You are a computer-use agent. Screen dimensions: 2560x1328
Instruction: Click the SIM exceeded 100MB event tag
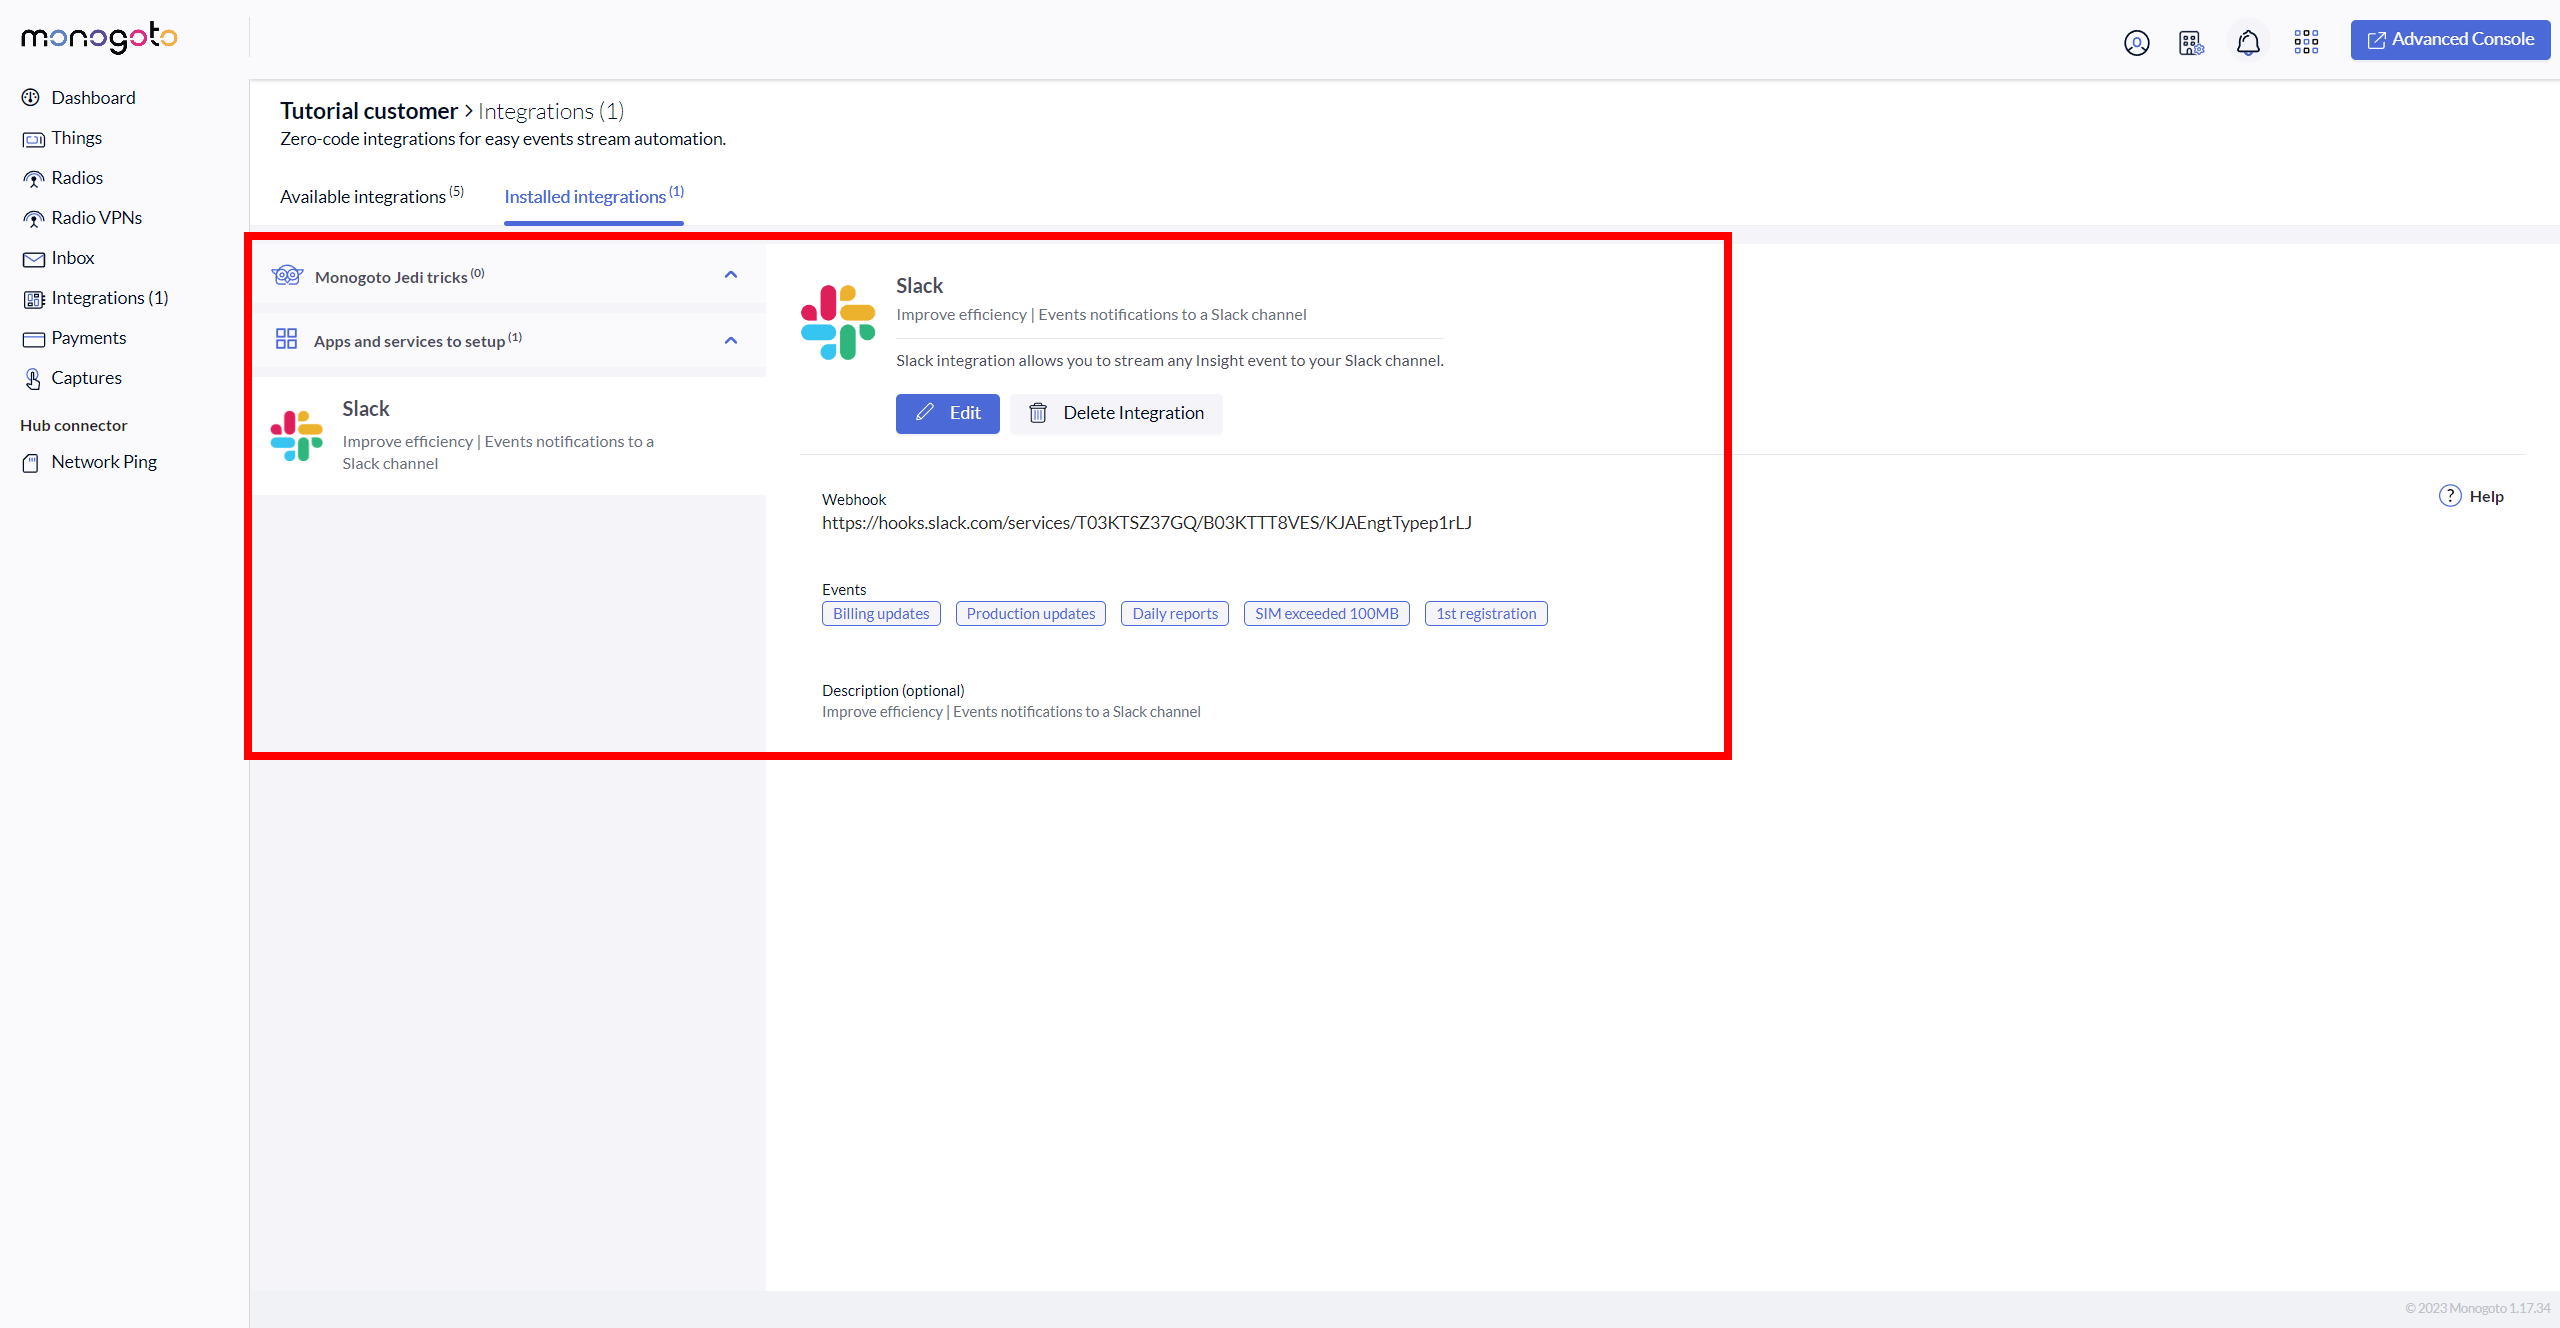[x=1326, y=613]
